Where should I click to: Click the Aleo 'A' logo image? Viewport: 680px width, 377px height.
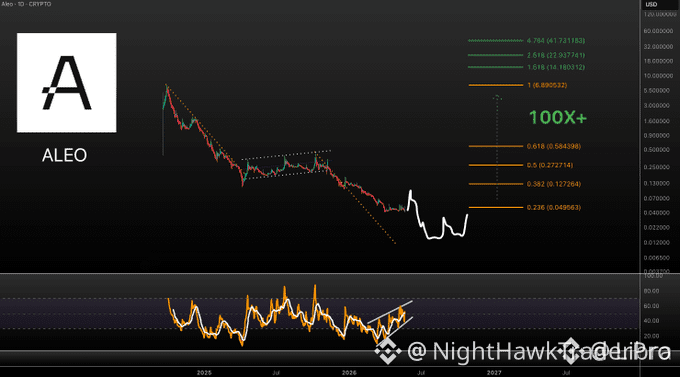pos(66,82)
